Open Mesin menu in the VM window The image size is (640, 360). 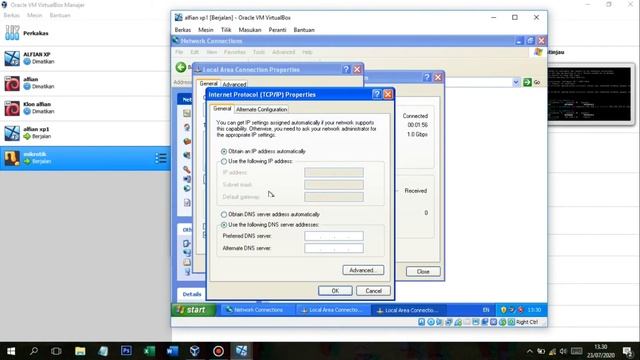click(x=206, y=30)
